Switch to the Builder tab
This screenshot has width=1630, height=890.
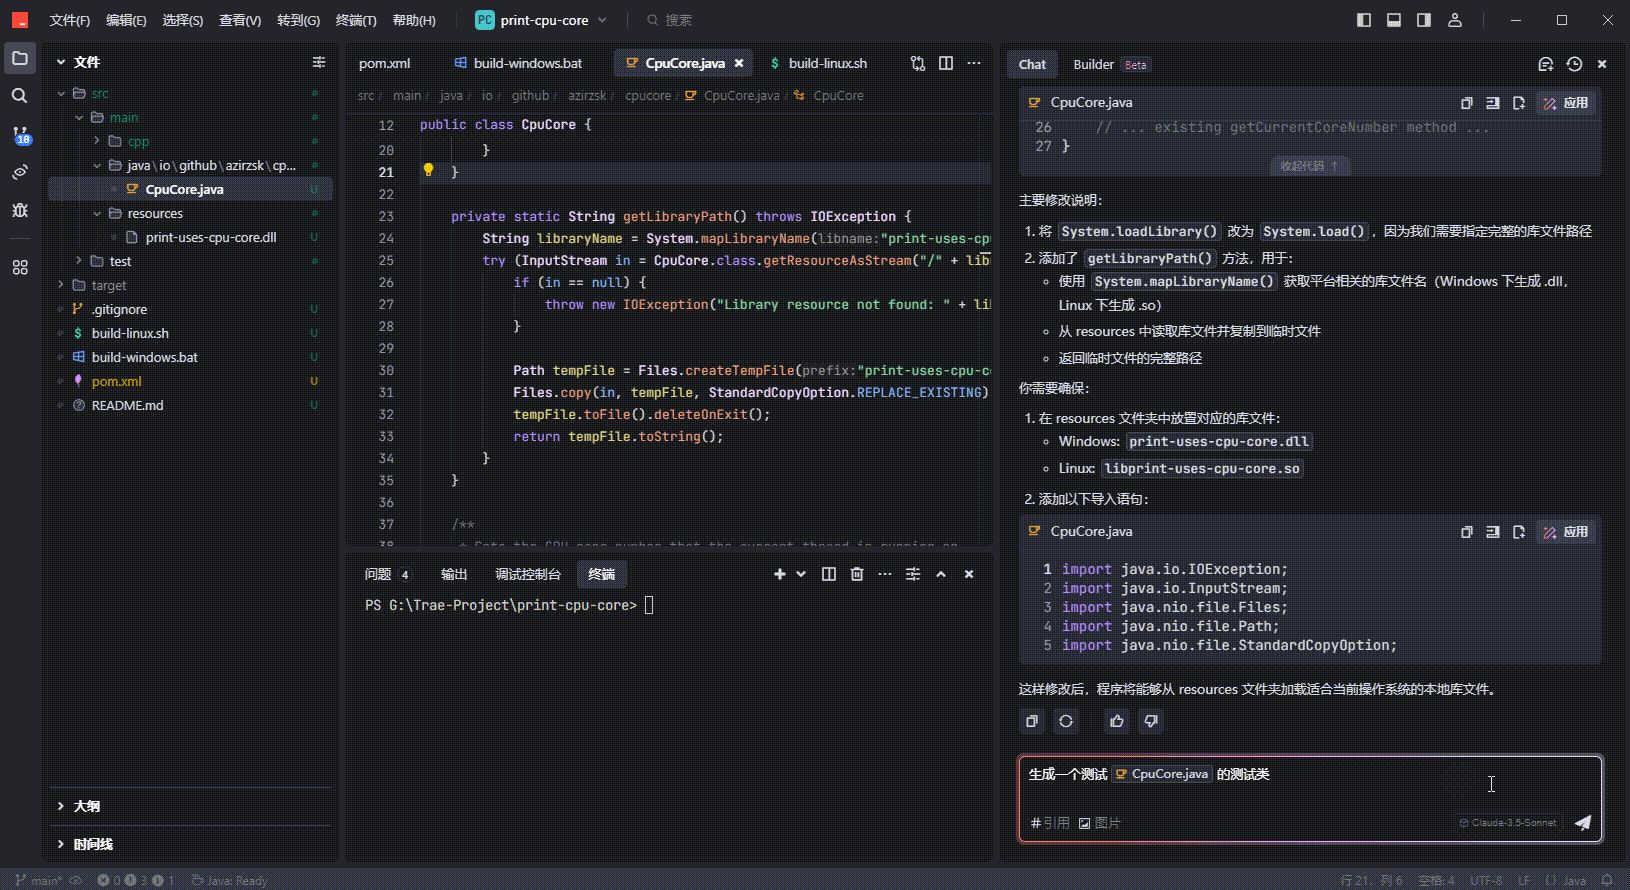(x=1093, y=64)
